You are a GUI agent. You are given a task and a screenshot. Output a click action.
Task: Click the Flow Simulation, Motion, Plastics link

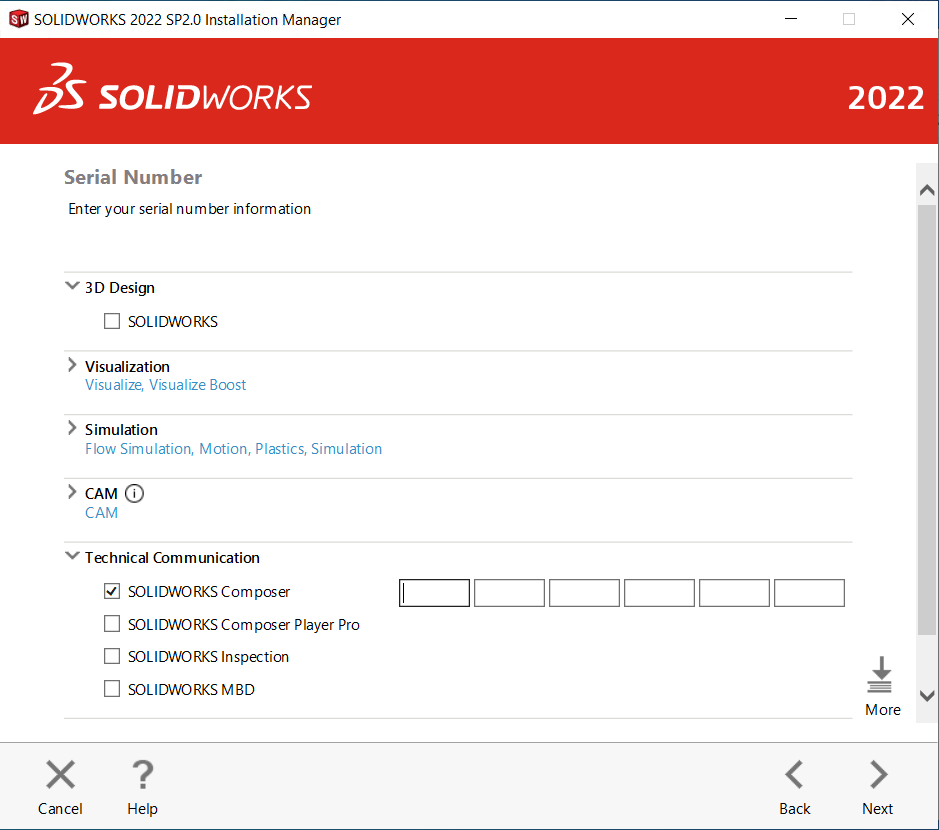233,449
